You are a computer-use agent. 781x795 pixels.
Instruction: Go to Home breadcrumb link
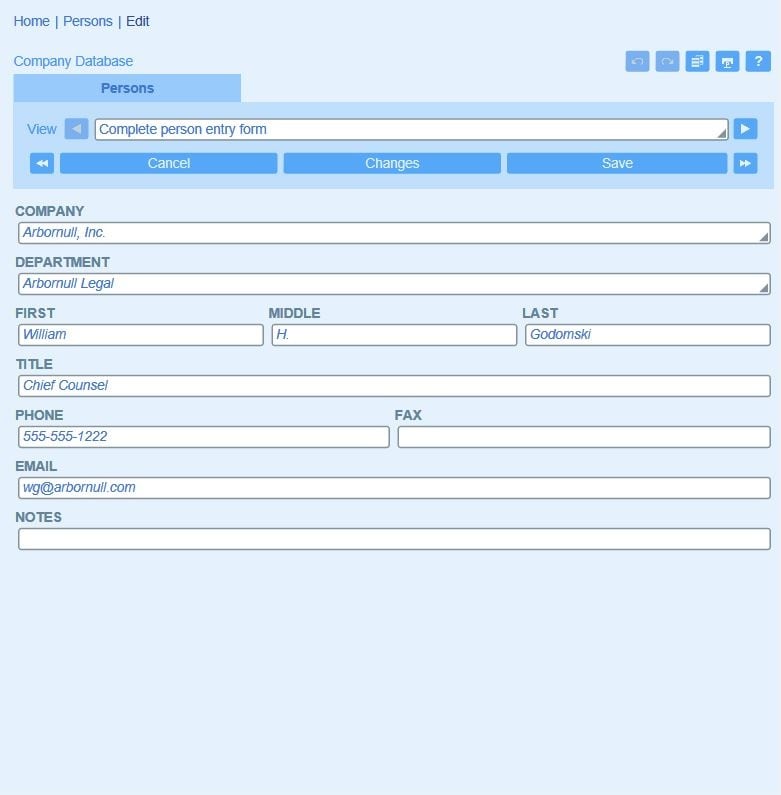click(31, 21)
